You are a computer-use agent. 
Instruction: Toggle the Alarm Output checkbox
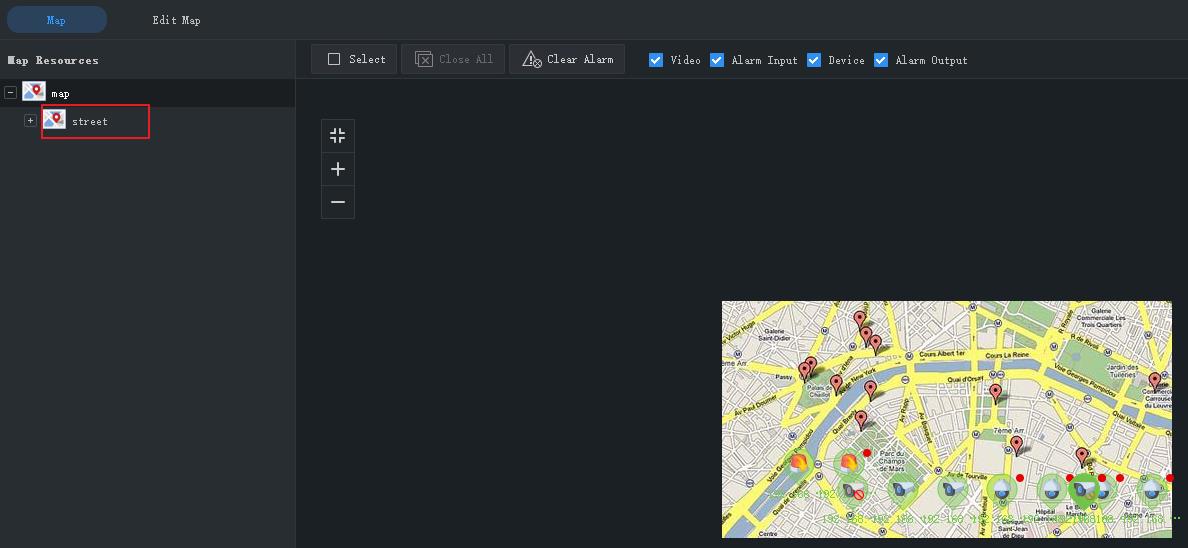tap(880, 60)
